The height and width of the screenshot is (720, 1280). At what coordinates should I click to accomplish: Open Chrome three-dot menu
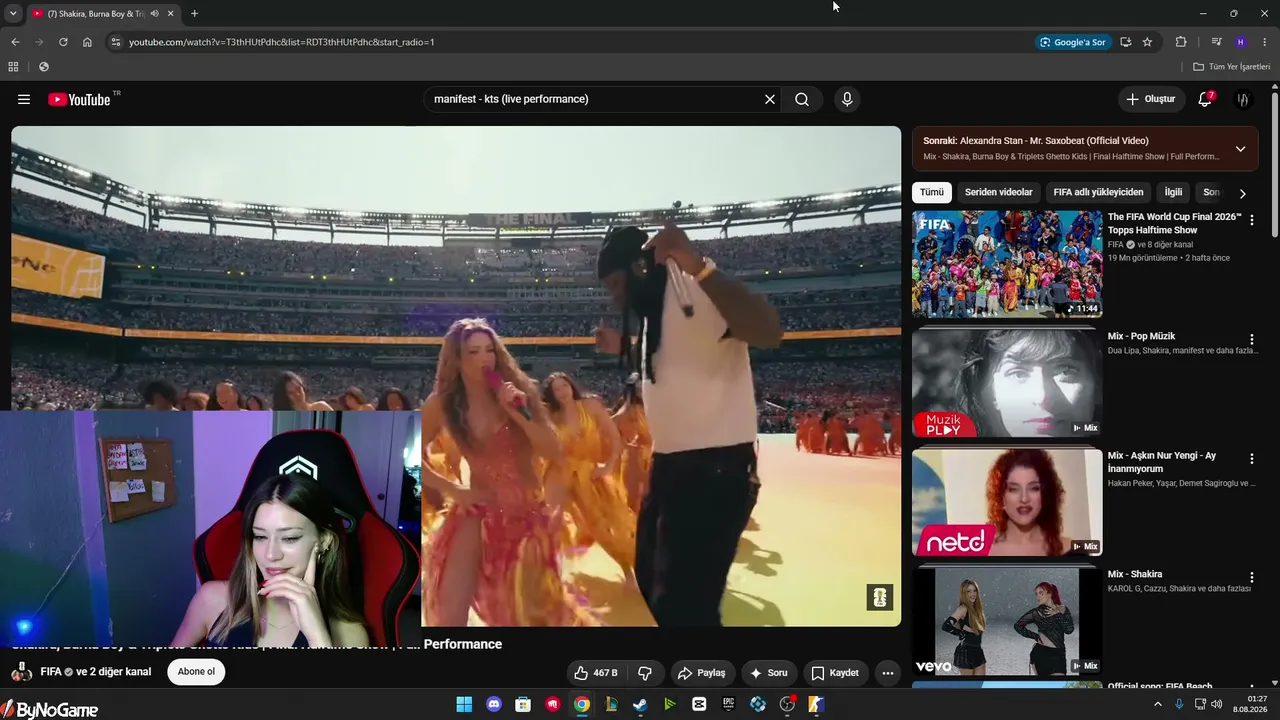coord(1264,42)
